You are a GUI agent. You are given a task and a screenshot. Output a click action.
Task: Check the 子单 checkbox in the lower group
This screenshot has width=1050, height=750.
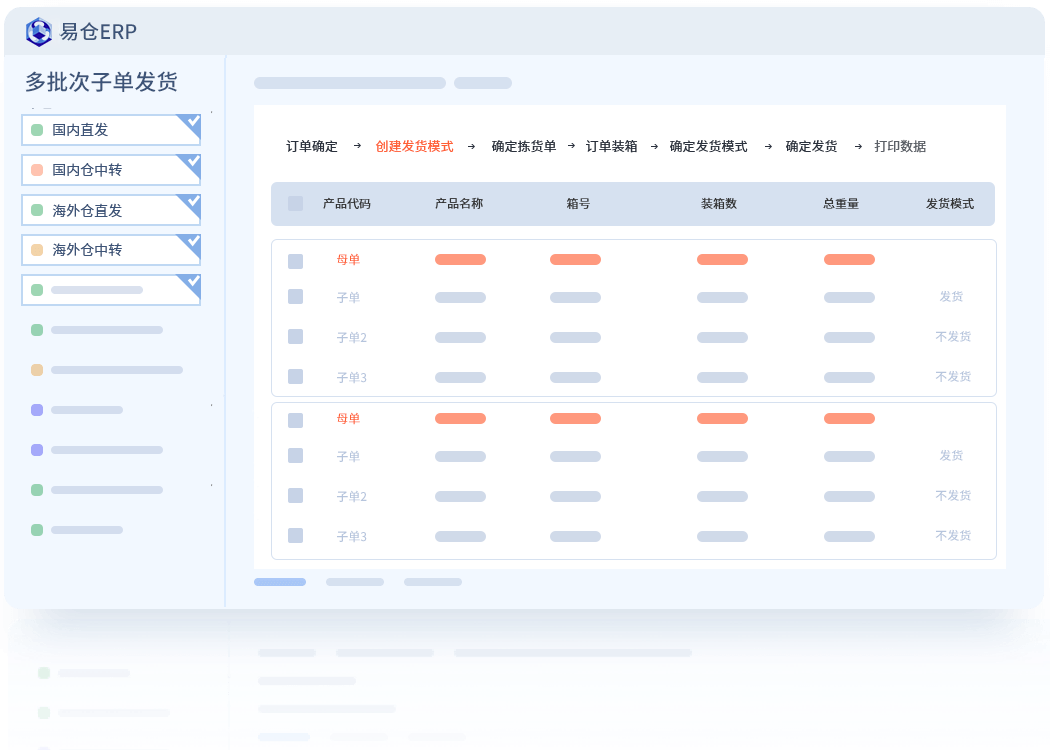295,455
